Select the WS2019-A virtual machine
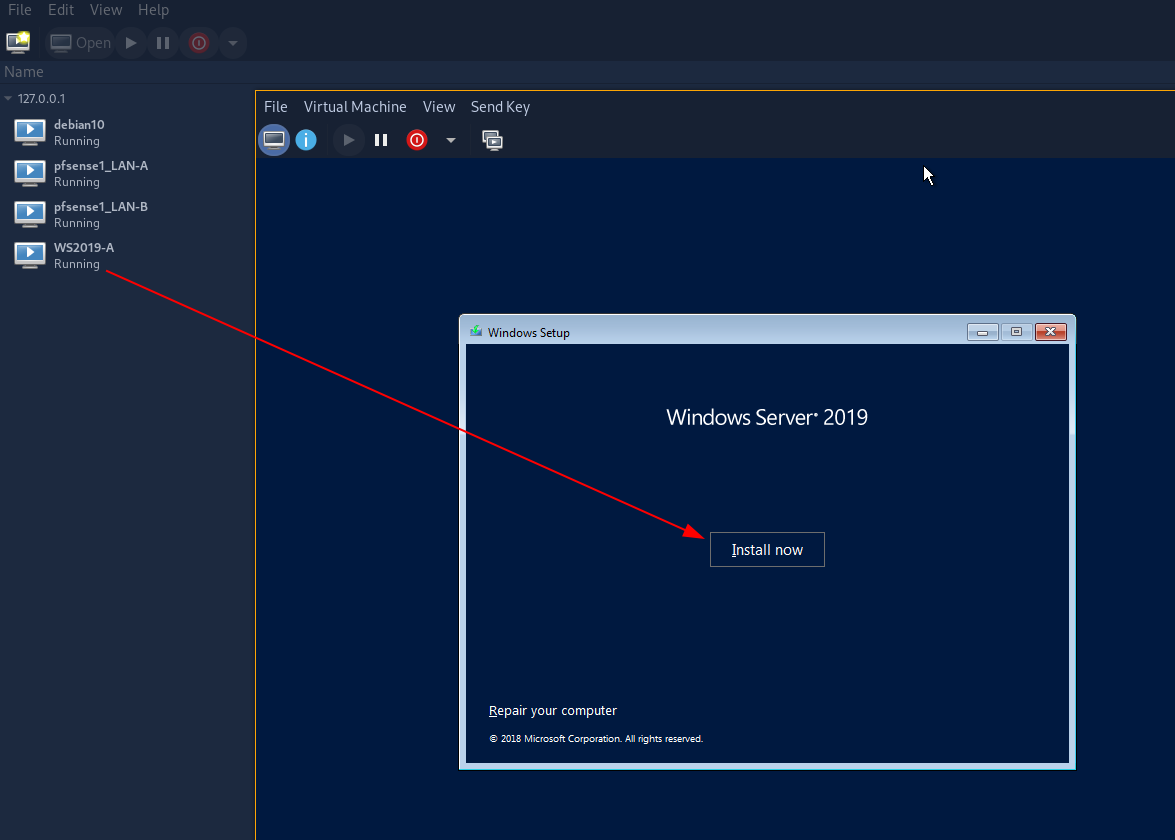 127,256
